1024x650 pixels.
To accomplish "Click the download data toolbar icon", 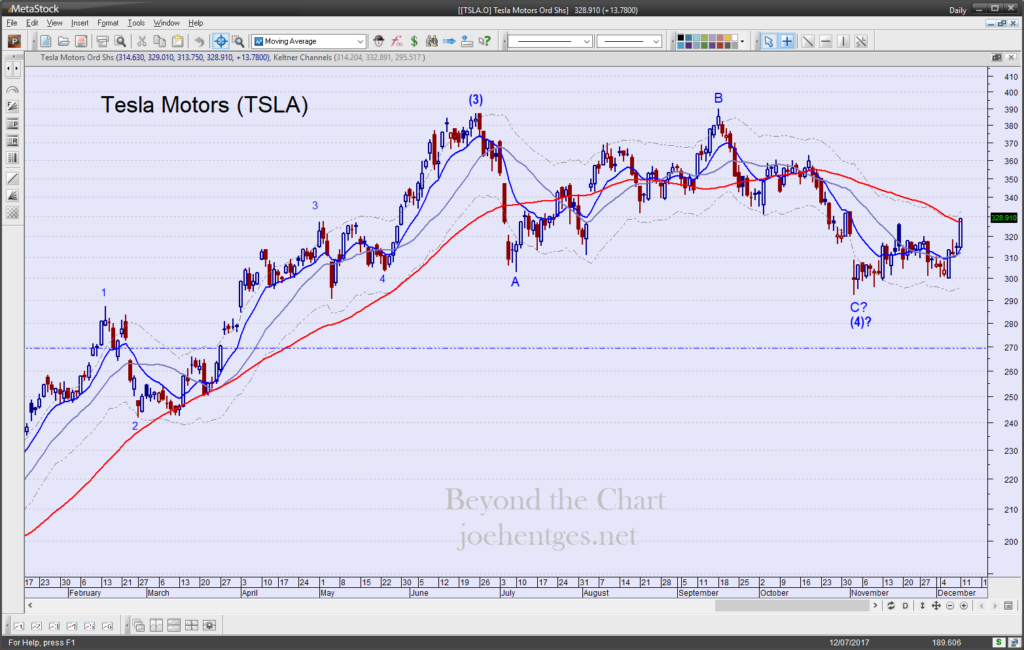I will (467, 41).
